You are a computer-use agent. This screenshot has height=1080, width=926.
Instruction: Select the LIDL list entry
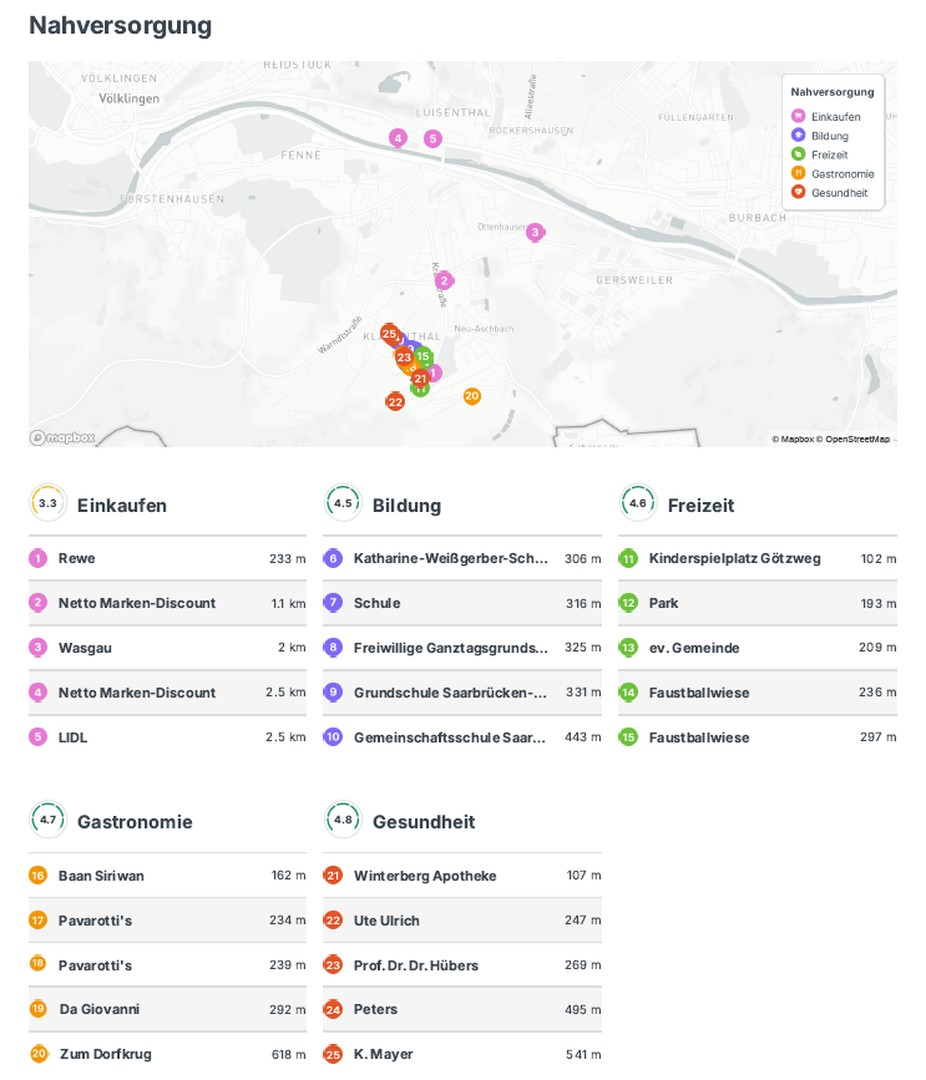[x=167, y=737]
